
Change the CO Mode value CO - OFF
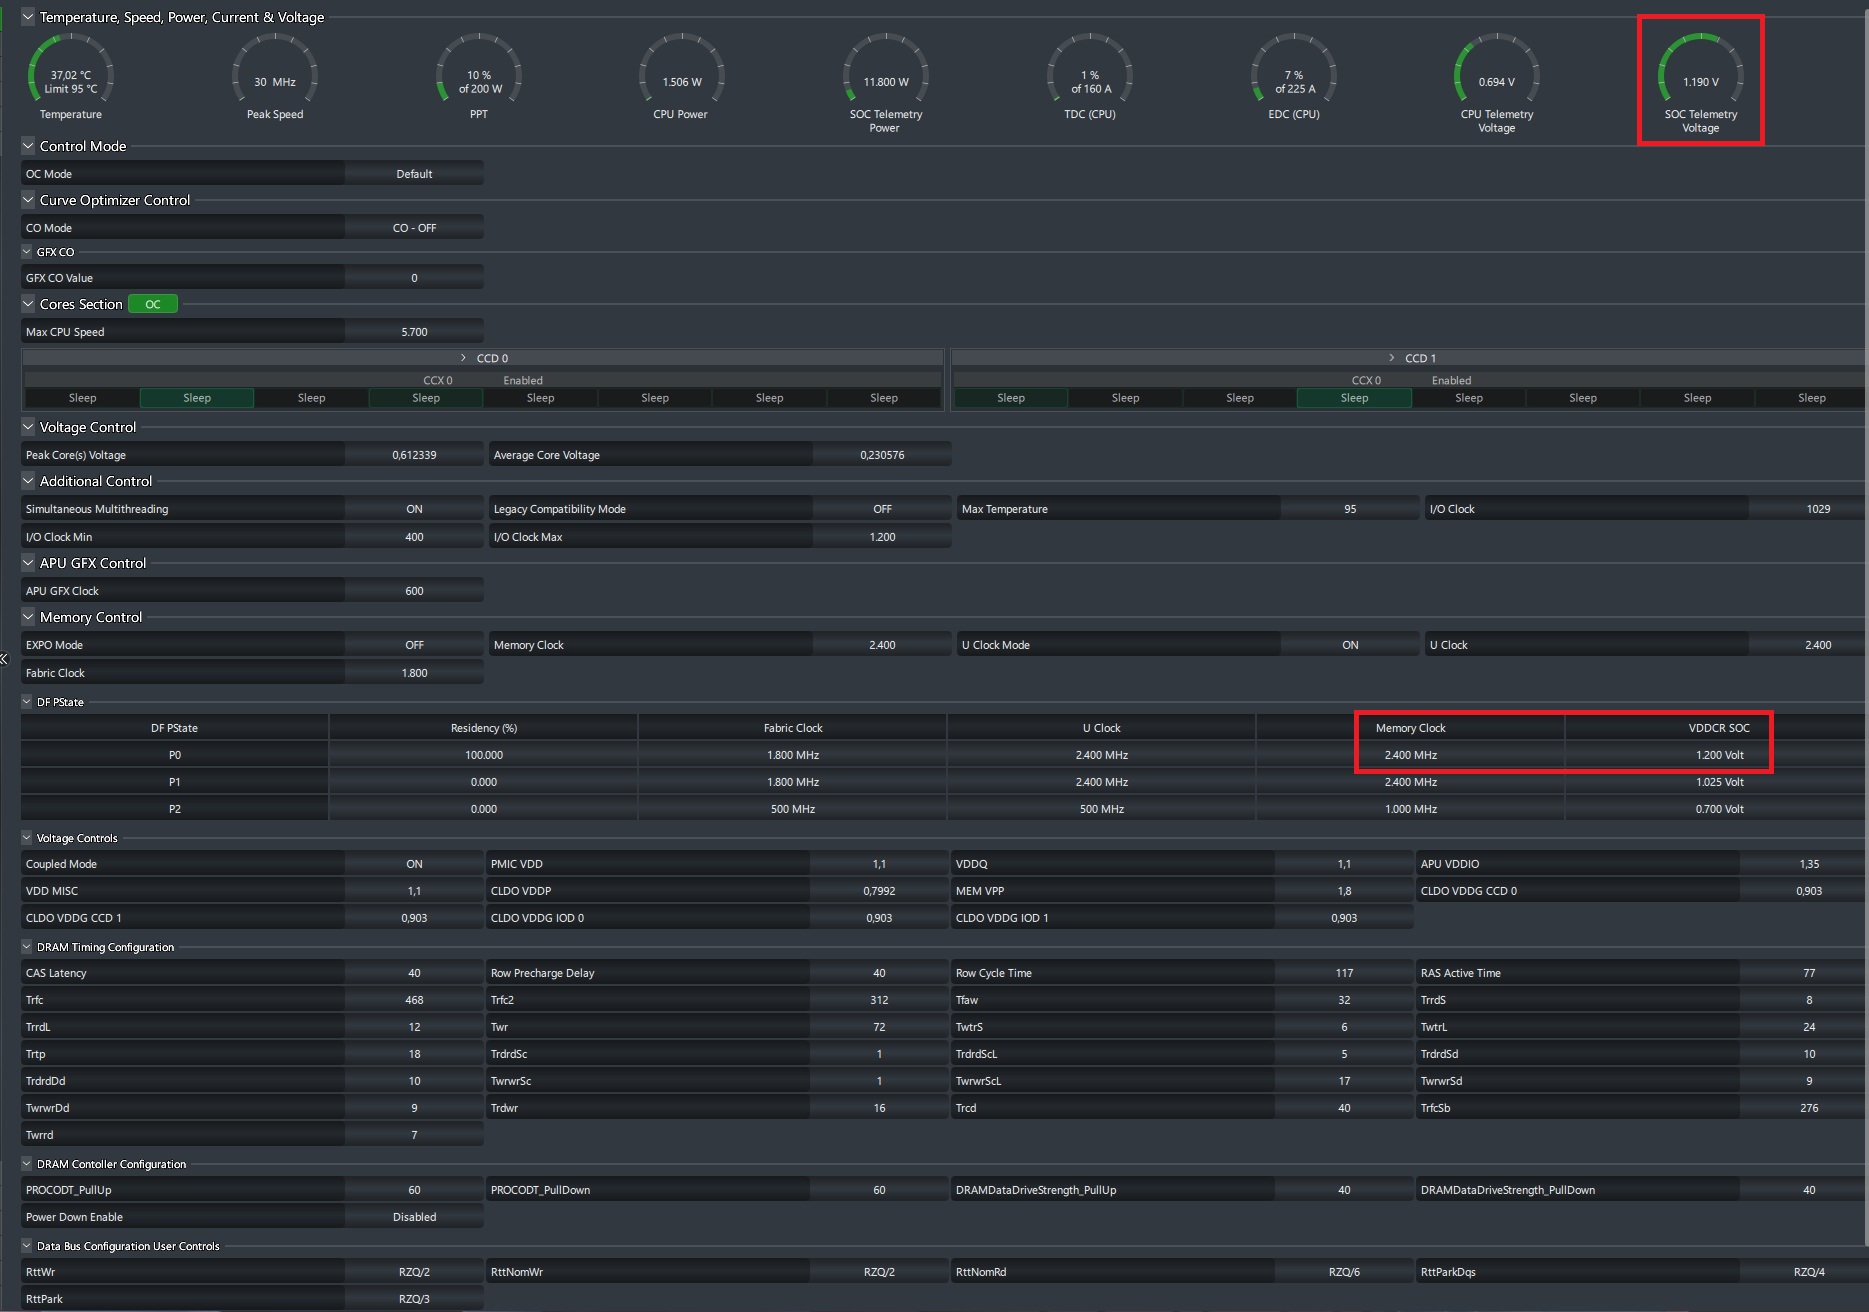coord(414,228)
